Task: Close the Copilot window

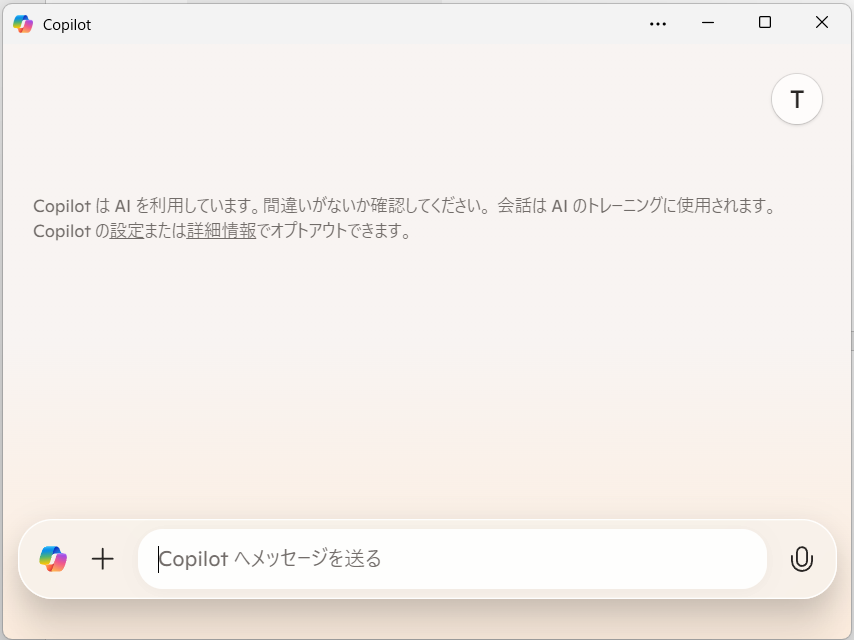Action: coord(822,22)
